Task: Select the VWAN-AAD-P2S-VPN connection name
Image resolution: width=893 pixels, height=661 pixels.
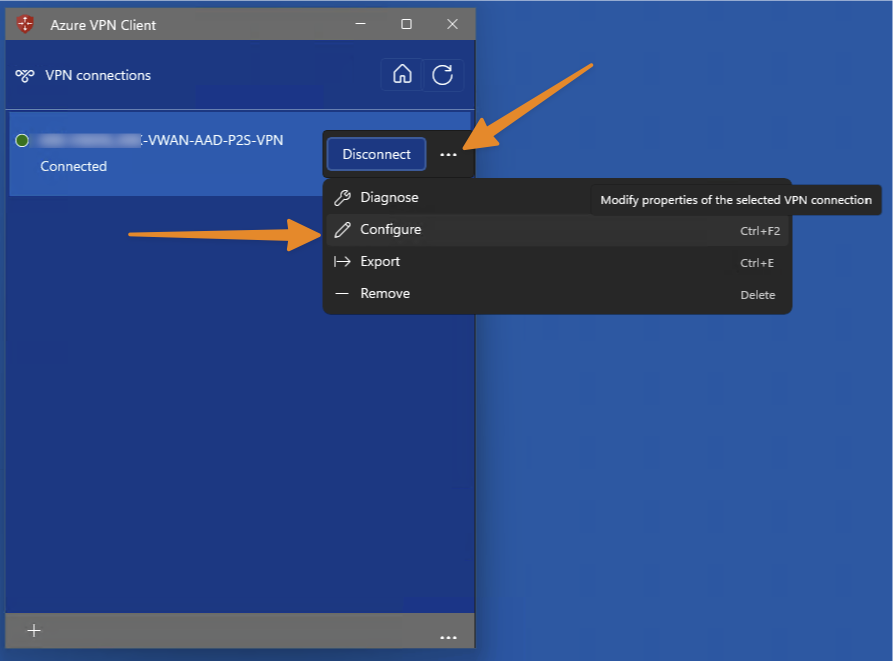Action: pyautogui.click(x=213, y=140)
